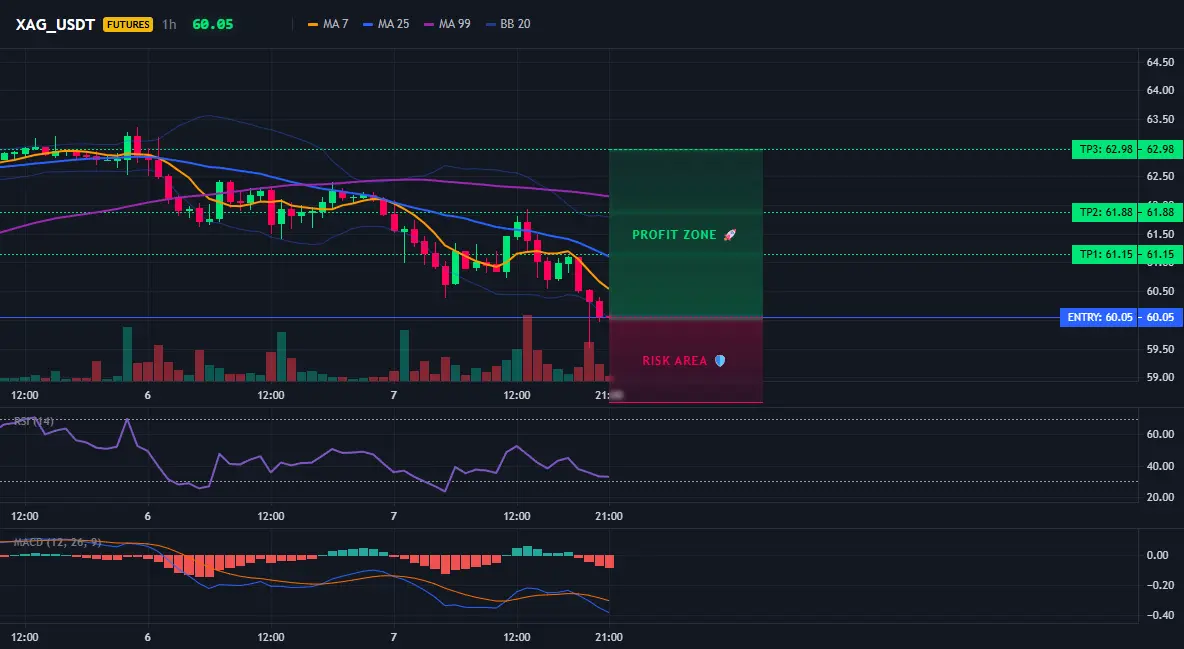The width and height of the screenshot is (1184, 649).
Task: Click the shield icon beside RISK AREA
Action: (720, 360)
